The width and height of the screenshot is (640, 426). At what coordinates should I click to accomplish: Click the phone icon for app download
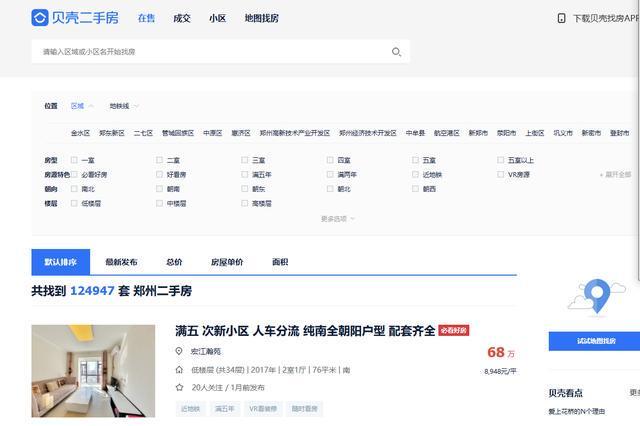click(562, 18)
